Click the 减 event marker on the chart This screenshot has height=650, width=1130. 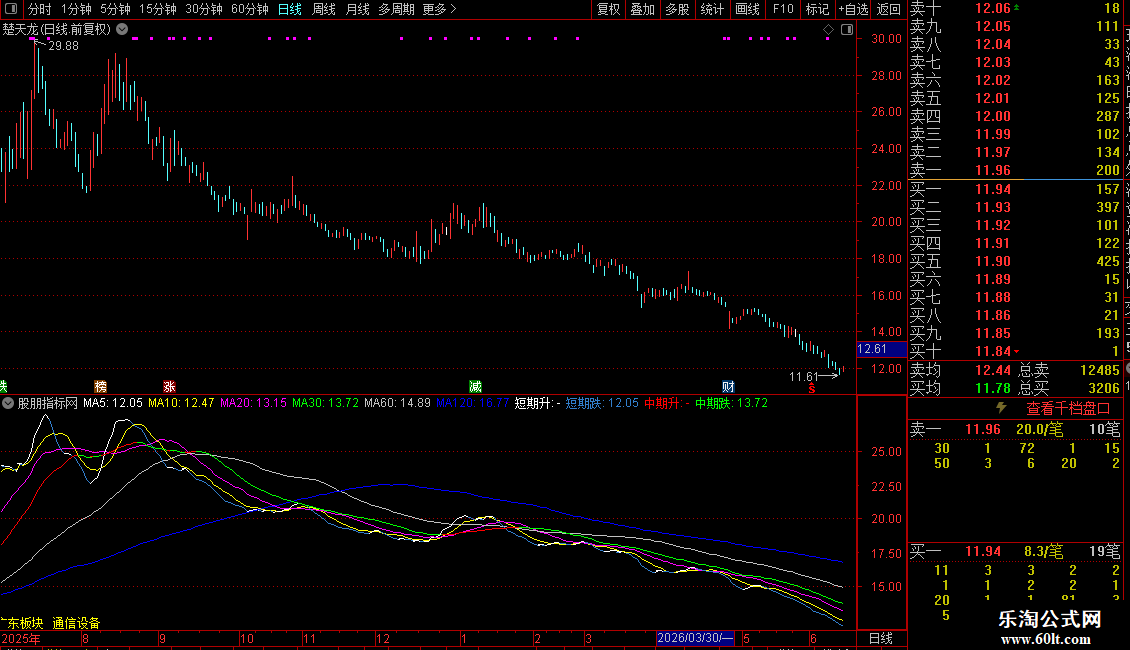coord(476,387)
